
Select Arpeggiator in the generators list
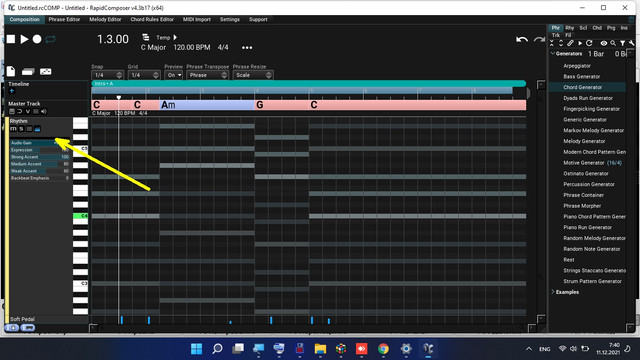pos(577,66)
